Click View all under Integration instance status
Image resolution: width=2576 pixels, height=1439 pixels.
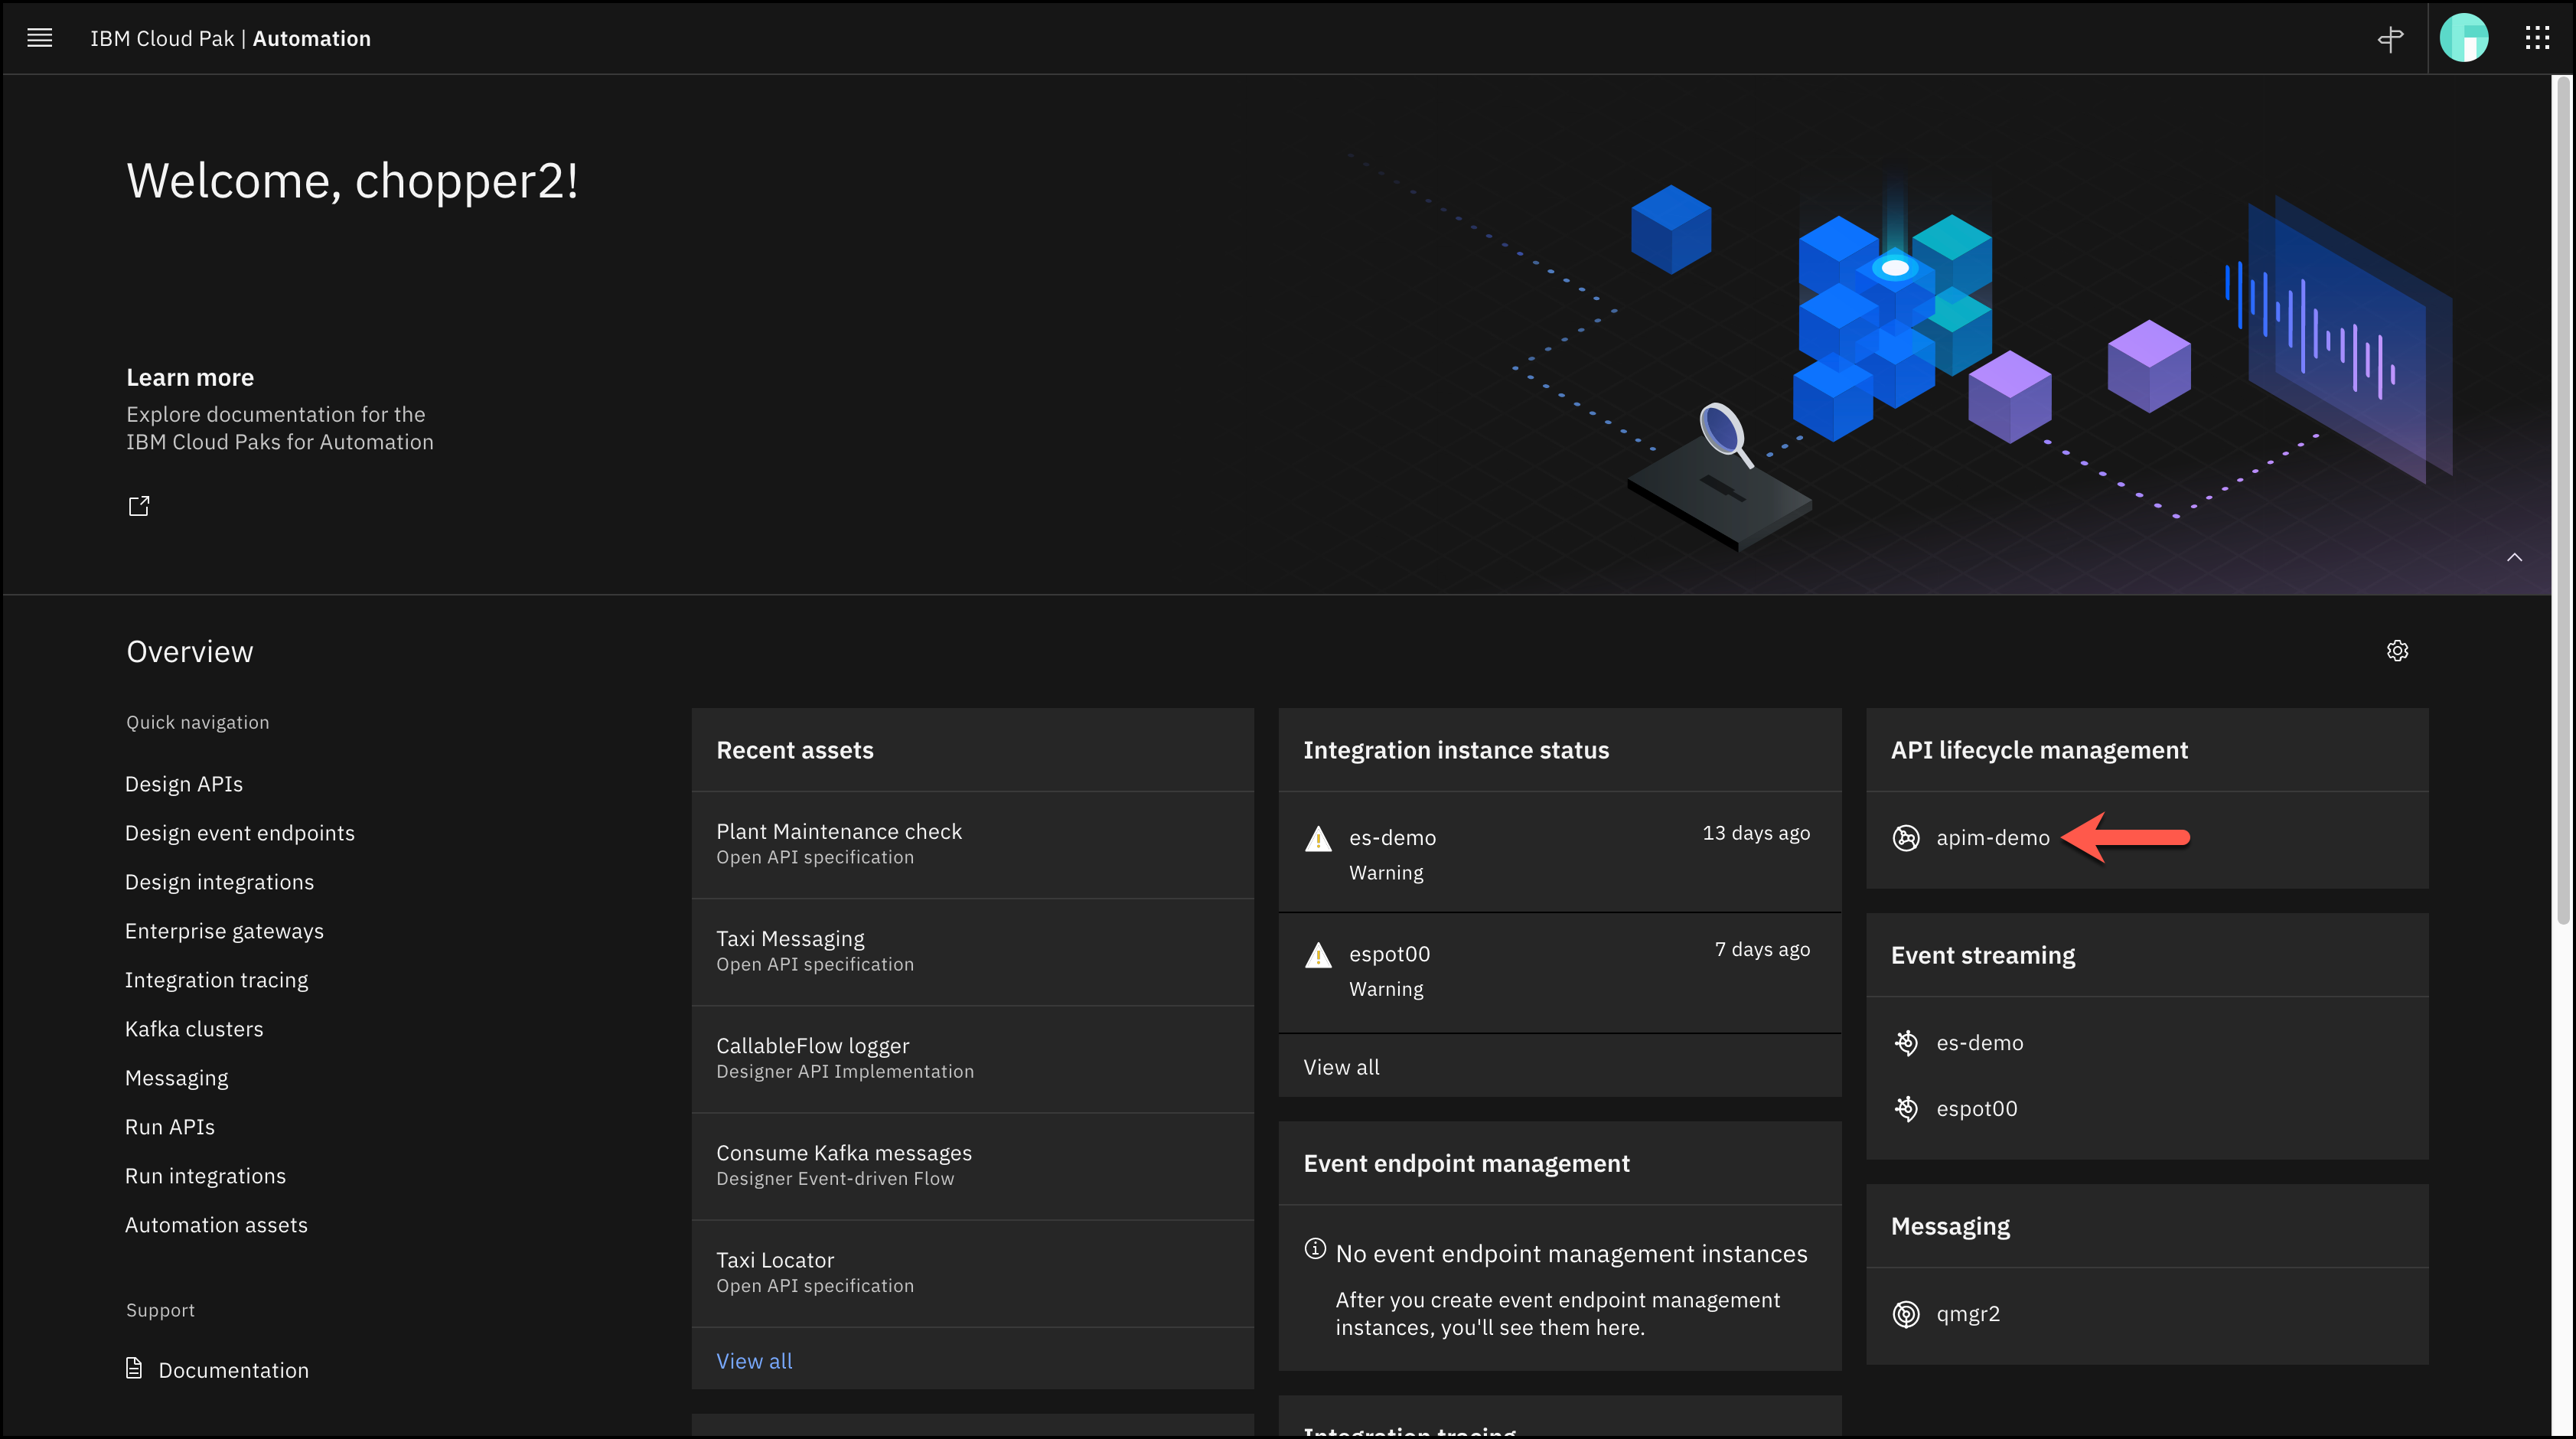[1341, 1067]
